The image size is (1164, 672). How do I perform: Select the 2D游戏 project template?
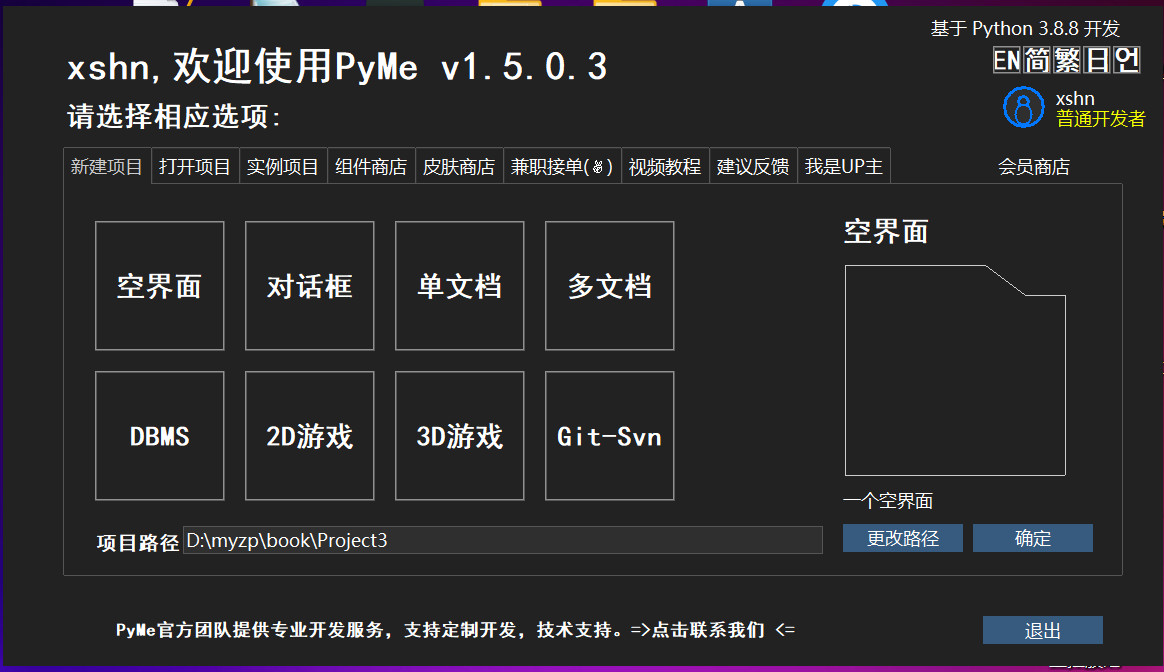tap(309, 436)
